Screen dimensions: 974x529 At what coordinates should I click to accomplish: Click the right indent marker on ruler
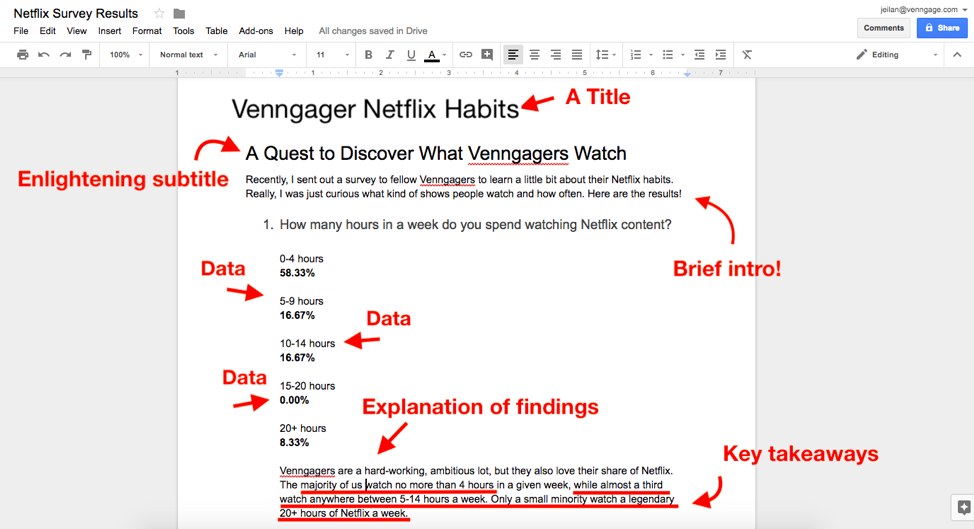pyautogui.click(x=687, y=74)
